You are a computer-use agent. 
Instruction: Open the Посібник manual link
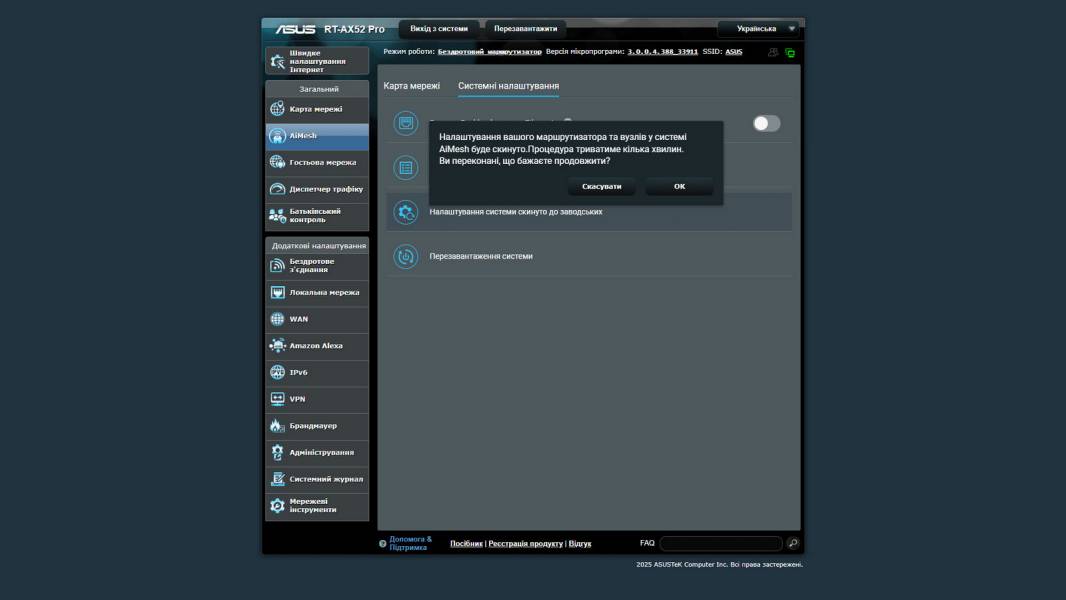pyautogui.click(x=466, y=544)
